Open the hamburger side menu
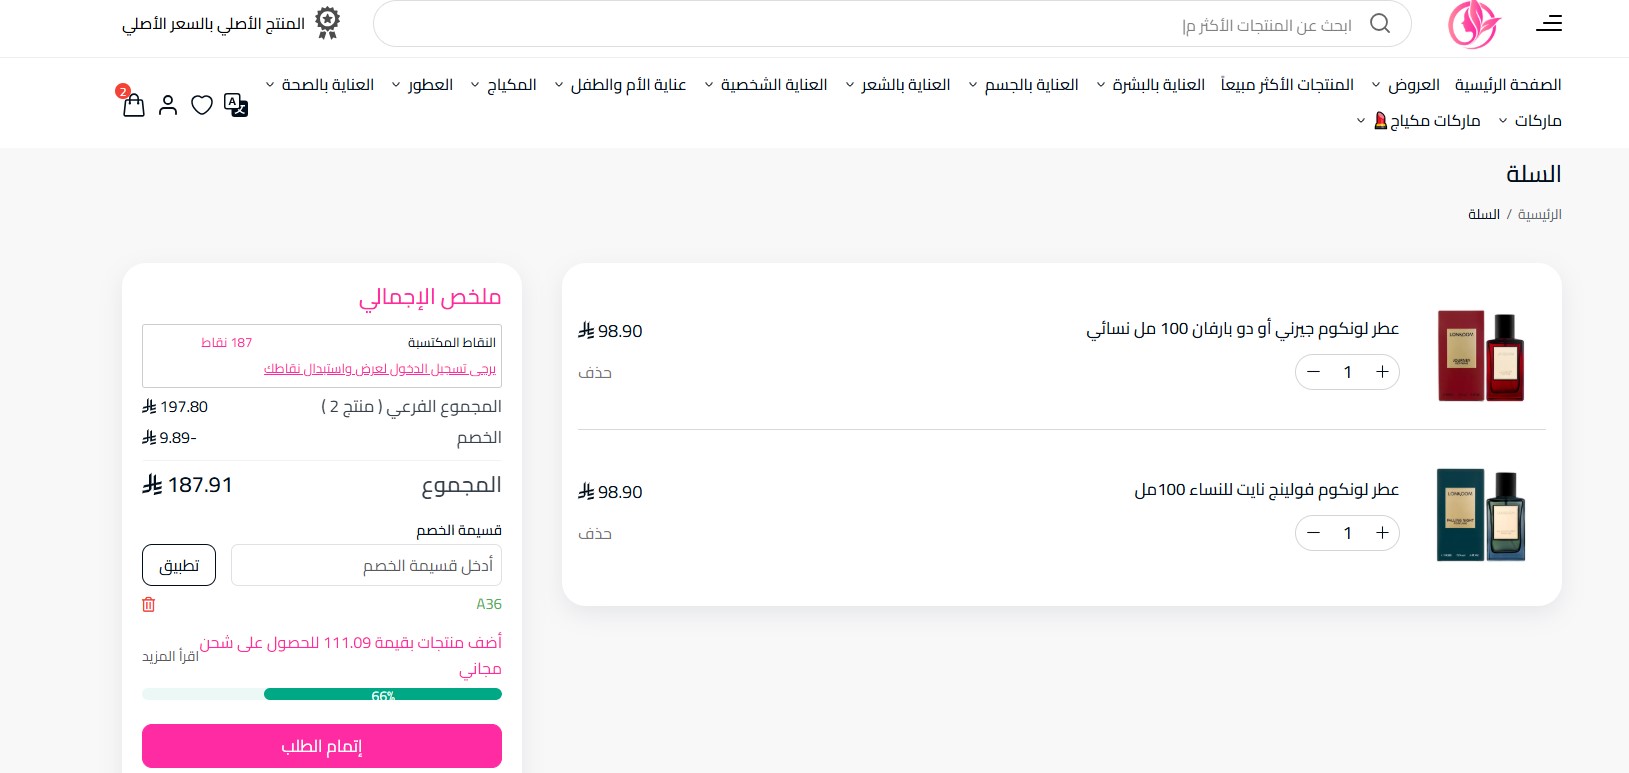The width and height of the screenshot is (1629, 773). pos(1549,23)
